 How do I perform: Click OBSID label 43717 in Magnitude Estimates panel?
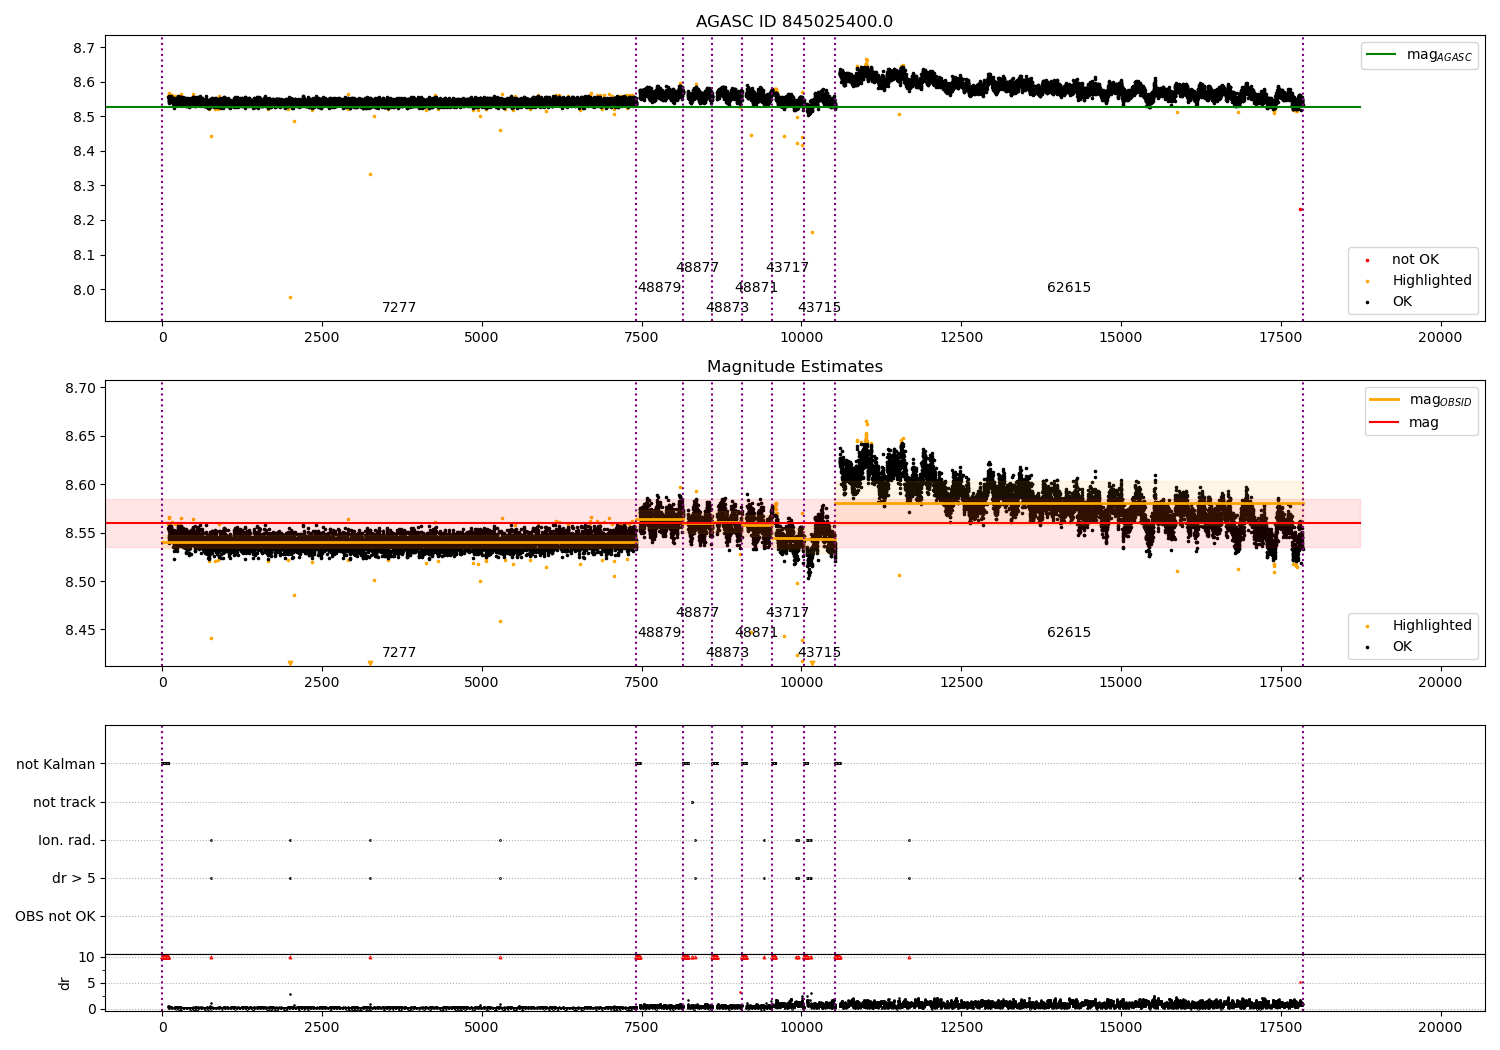[x=787, y=613]
